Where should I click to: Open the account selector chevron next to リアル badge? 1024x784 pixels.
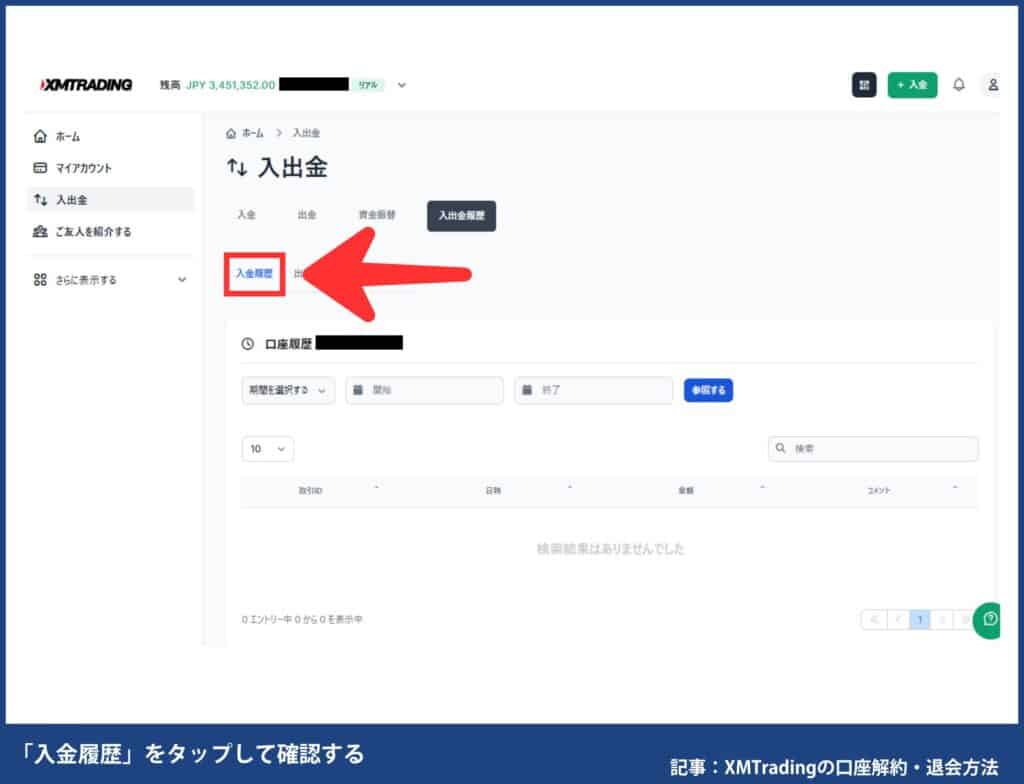[x=402, y=85]
